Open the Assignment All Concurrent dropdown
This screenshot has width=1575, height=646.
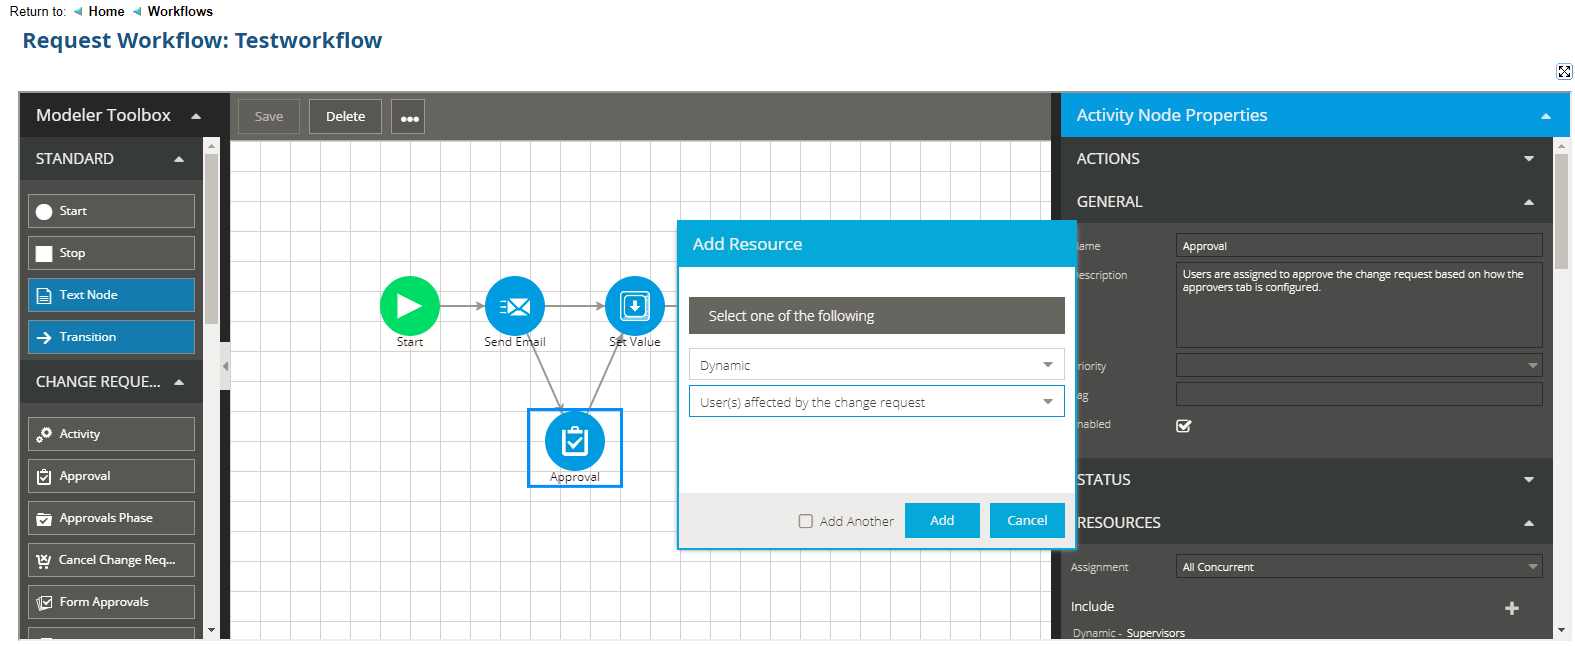tap(1358, 567)
